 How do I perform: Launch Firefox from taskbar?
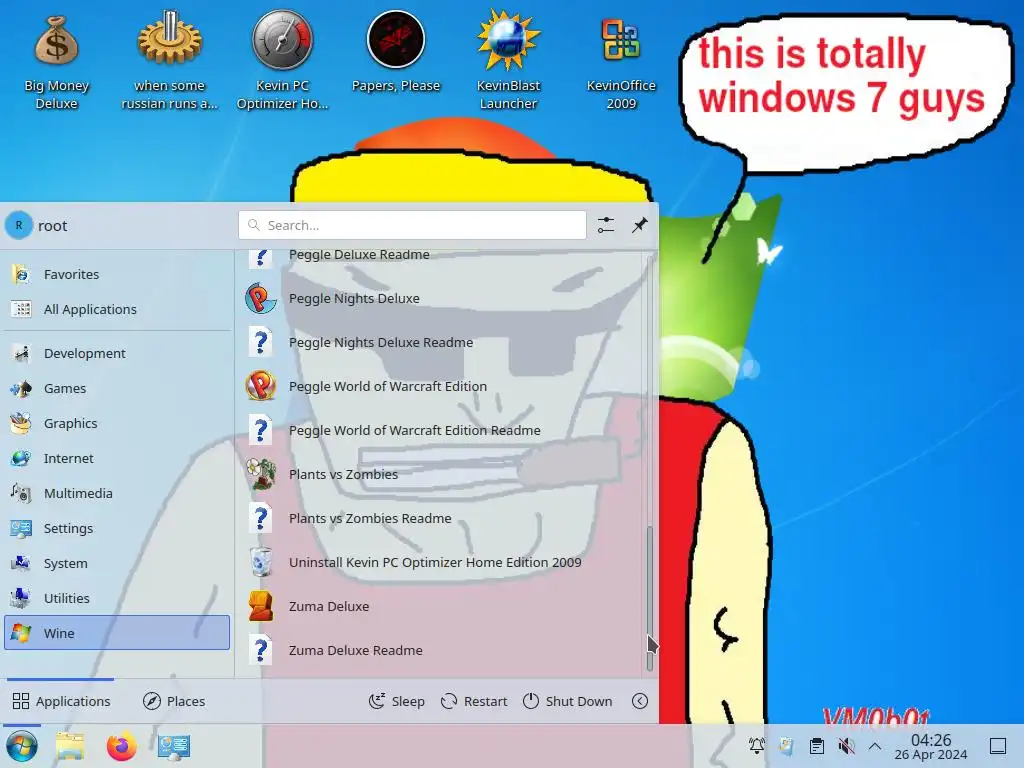pos(121,746)
